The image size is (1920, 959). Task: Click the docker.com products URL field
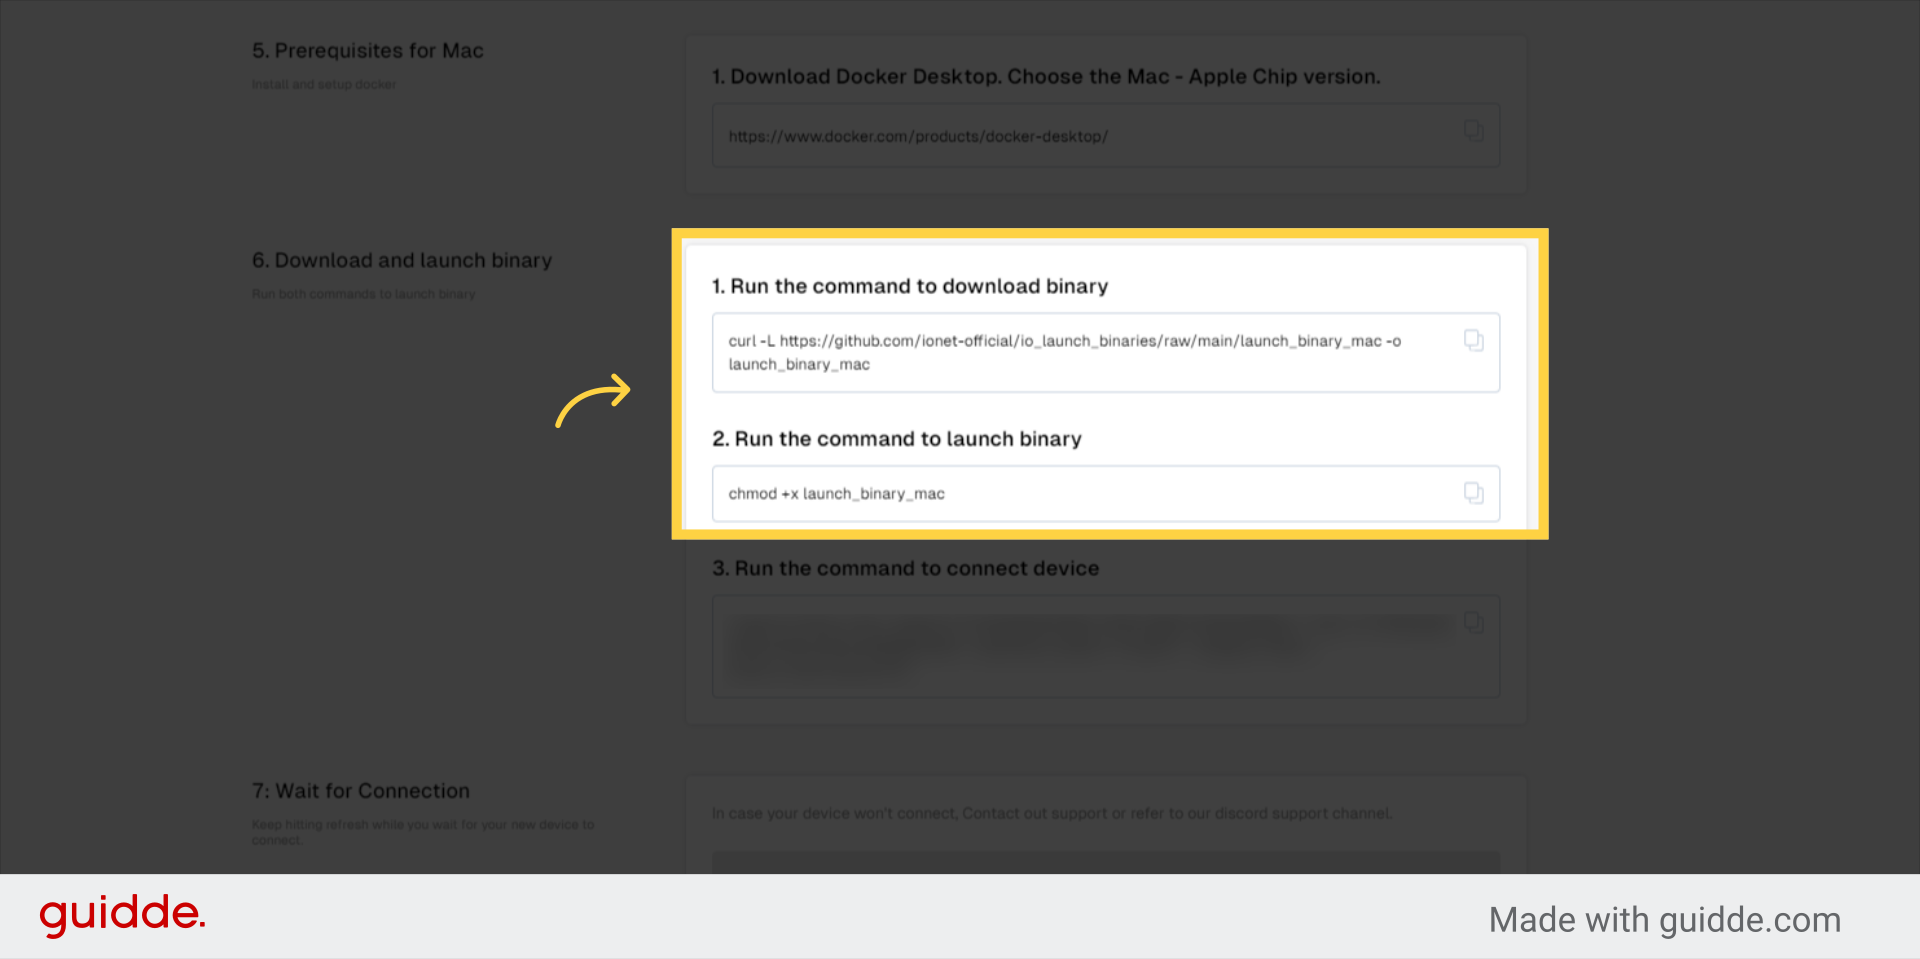pyautogui.click(x=1106, y=135)
